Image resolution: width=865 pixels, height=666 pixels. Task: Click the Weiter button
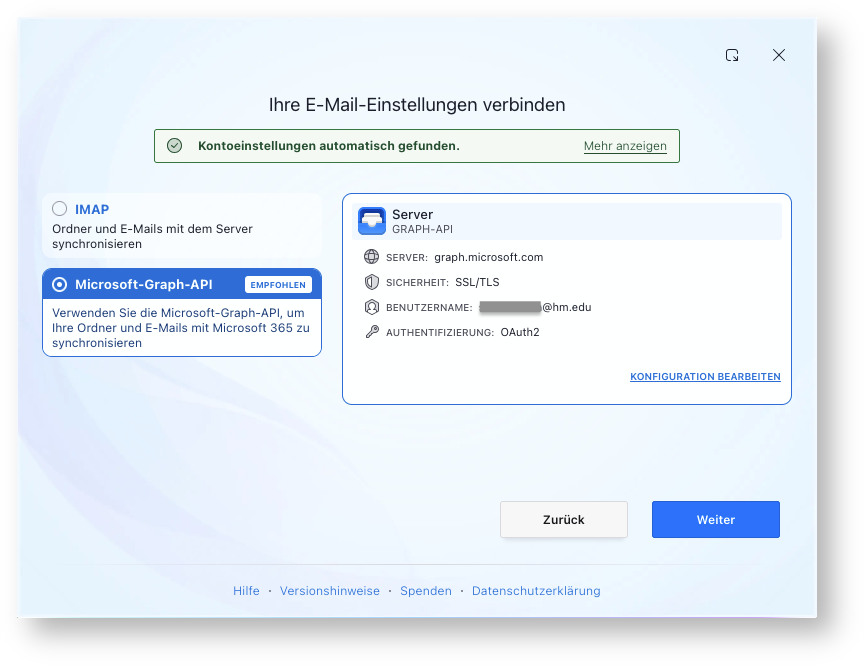click(x=716, y=519)
